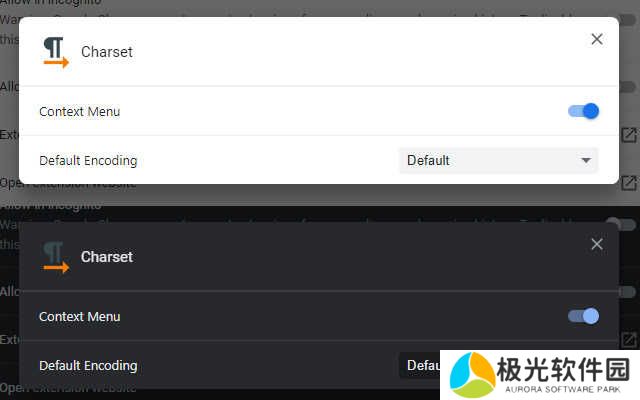Viewport: 640px width, 400px height.
Task: Click the Charset pilcrow icon in dark dialog
Action: click(x=56, y=257)
